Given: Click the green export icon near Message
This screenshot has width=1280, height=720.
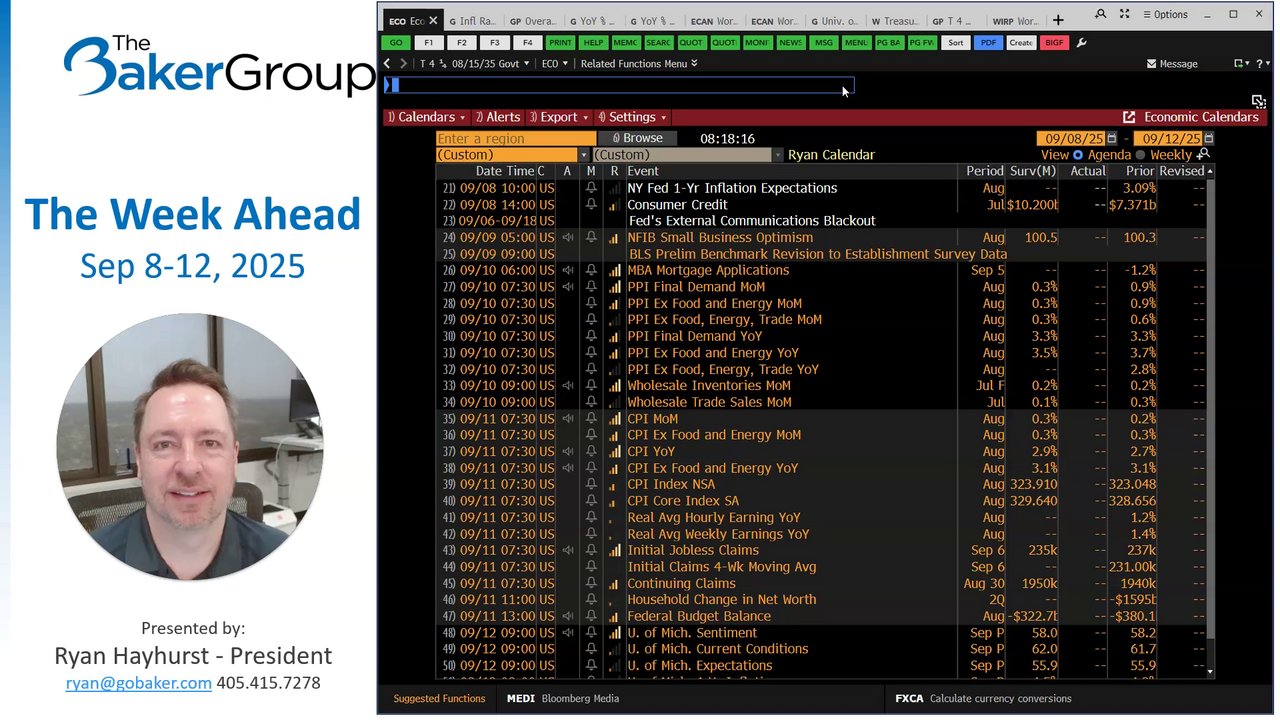Looking at the screenshot, I should click(x=1241, y=64).
